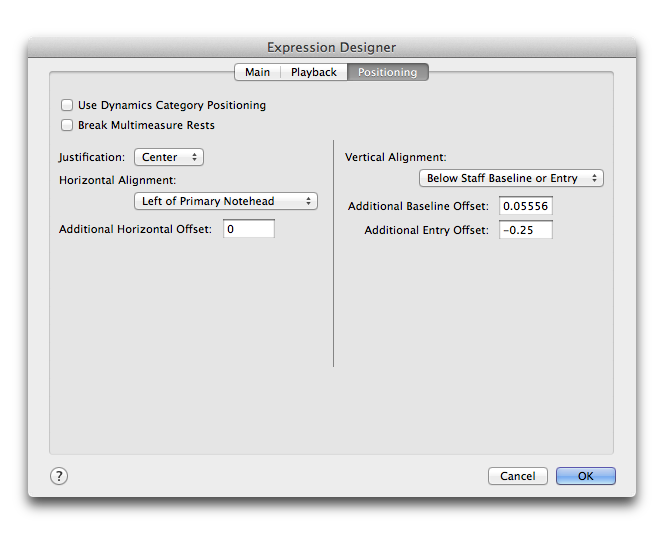Expand the Vertical Alignment dropdown
This screenshot has height=533, width=664.
click(x=511, y=178)
